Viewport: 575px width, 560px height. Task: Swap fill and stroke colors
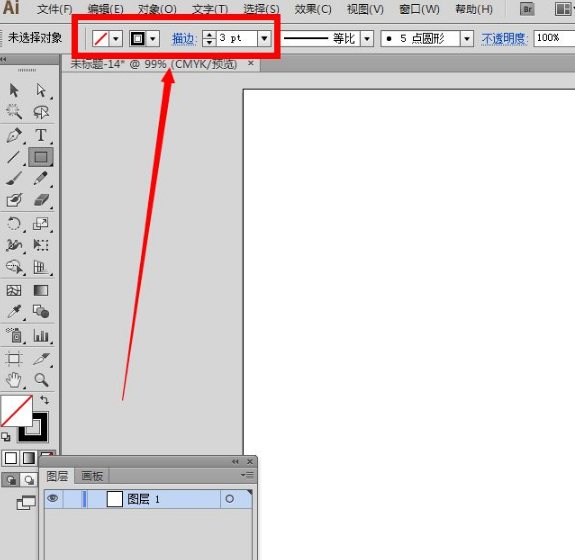pos(44,400)
